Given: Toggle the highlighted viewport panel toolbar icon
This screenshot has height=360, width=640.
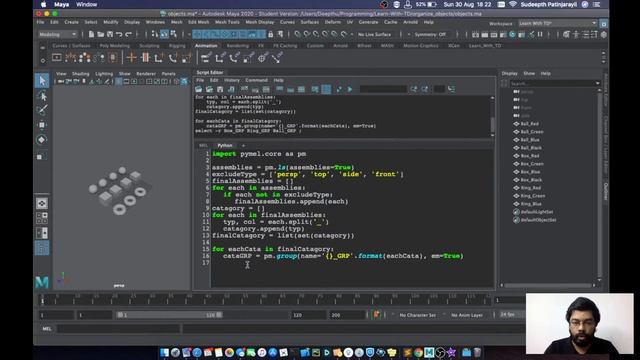Looking at the screenshot, I should click(118, 82).
